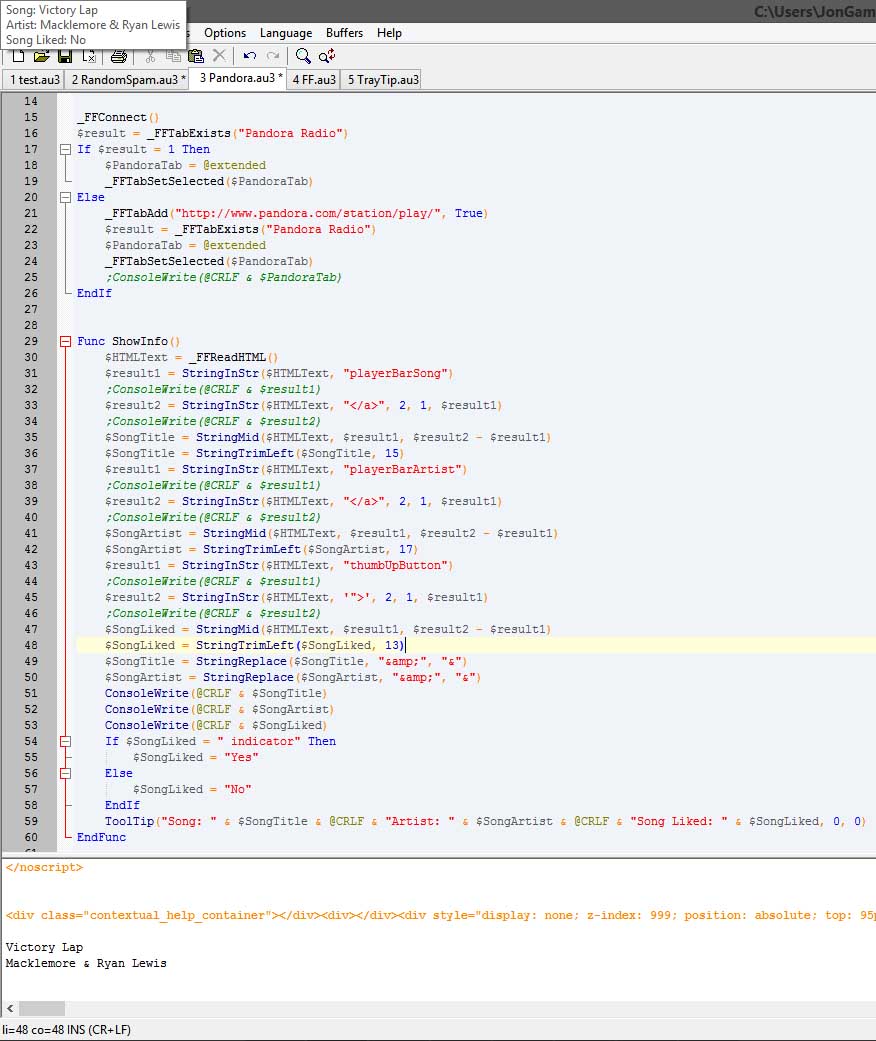
Task: Click "playerBarSong" string on line 31
Action: coord(394,373)
